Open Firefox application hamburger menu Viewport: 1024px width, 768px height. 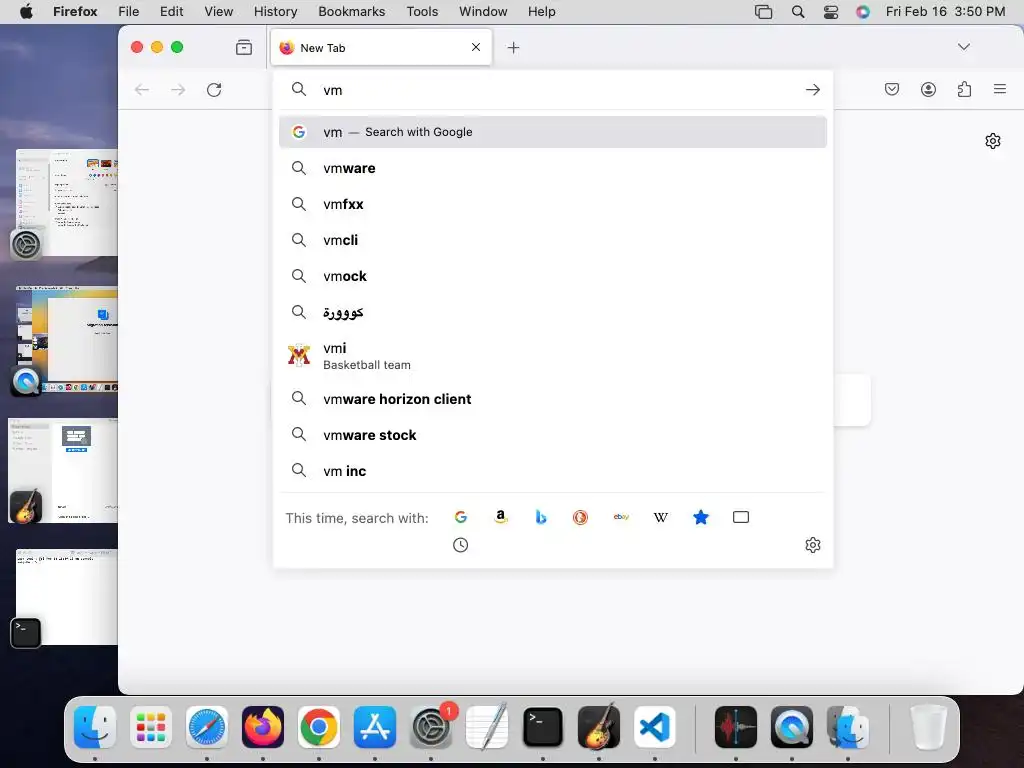tap(1000, 89)
